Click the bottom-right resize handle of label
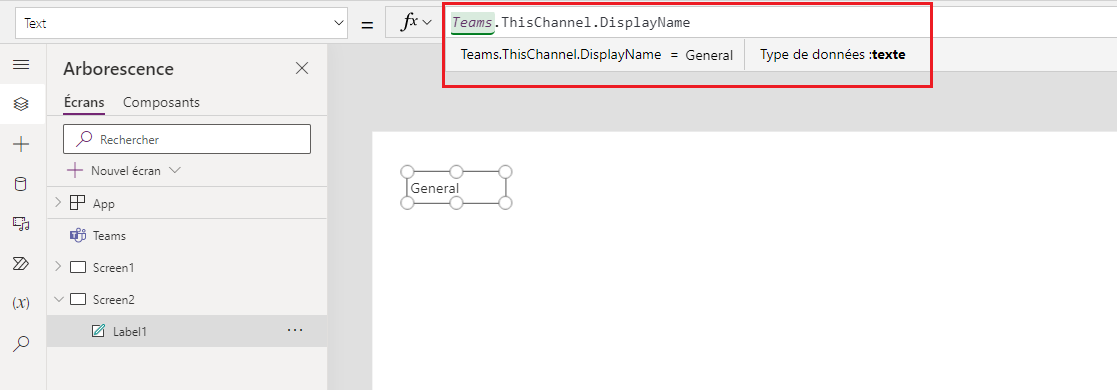This screenshot has height=390, width=1117. pos(505,203)
